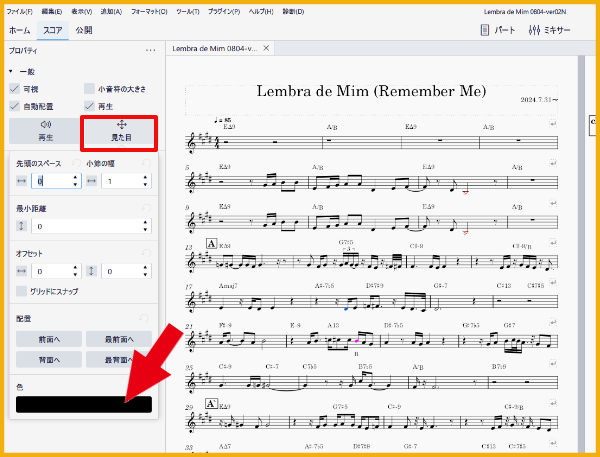Open the 追加(A) menu
The image size is (600, 457).
(x=111, y=11)
